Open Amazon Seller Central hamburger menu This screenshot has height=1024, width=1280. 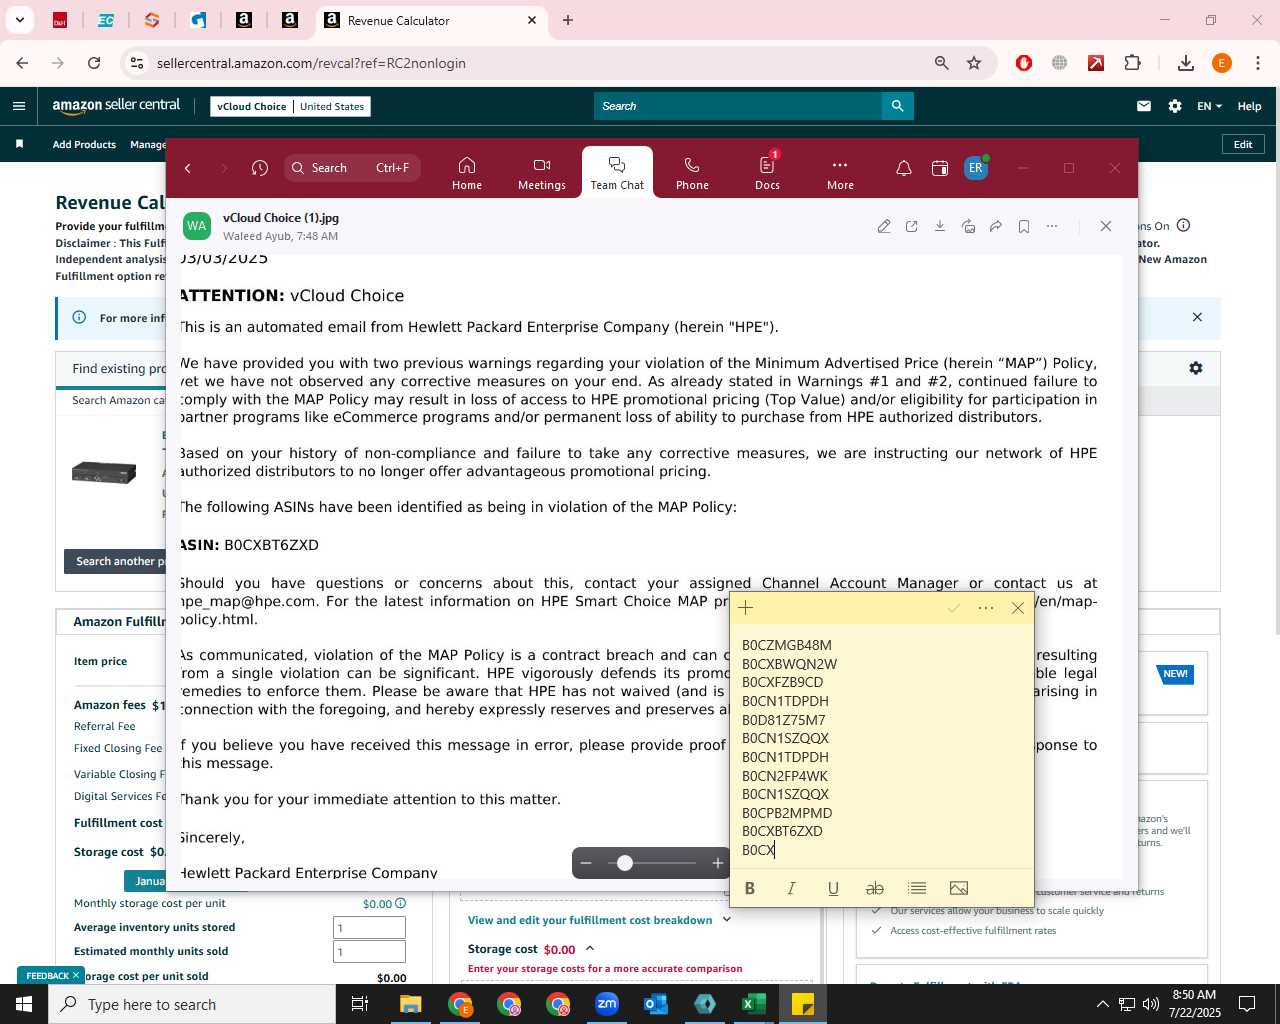19,106
